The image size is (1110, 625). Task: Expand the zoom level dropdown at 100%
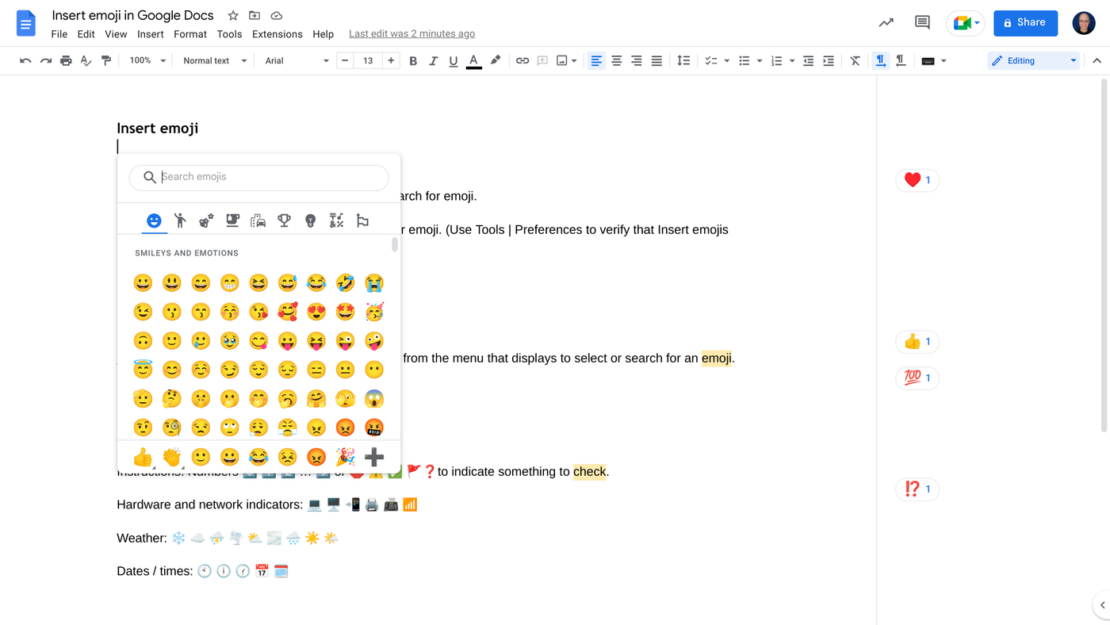(146, 60)
